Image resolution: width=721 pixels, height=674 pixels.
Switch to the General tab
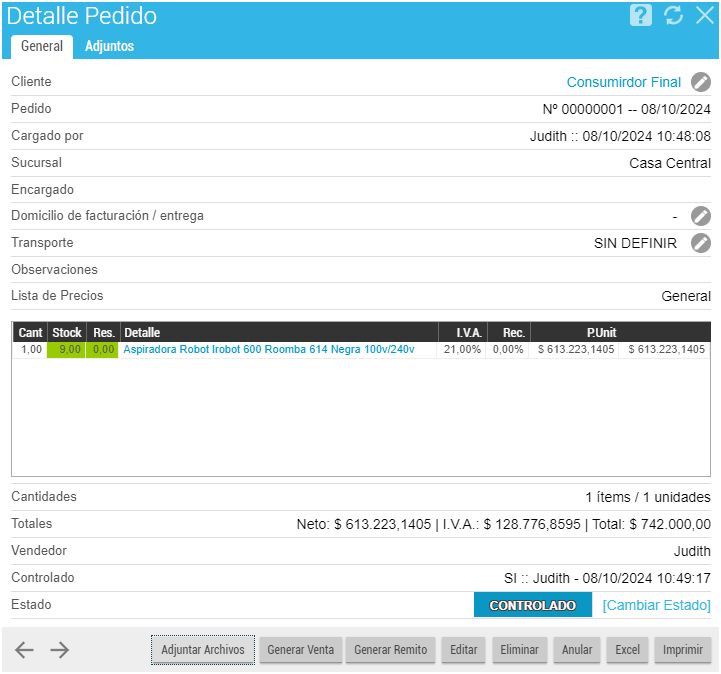42,46
